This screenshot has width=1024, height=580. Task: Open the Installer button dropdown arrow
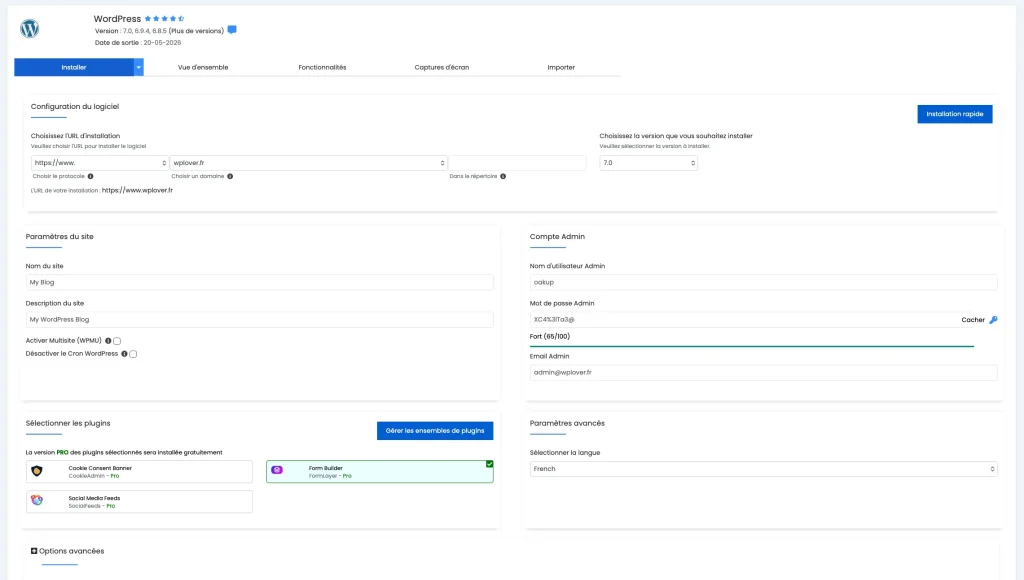pos(138,67)
